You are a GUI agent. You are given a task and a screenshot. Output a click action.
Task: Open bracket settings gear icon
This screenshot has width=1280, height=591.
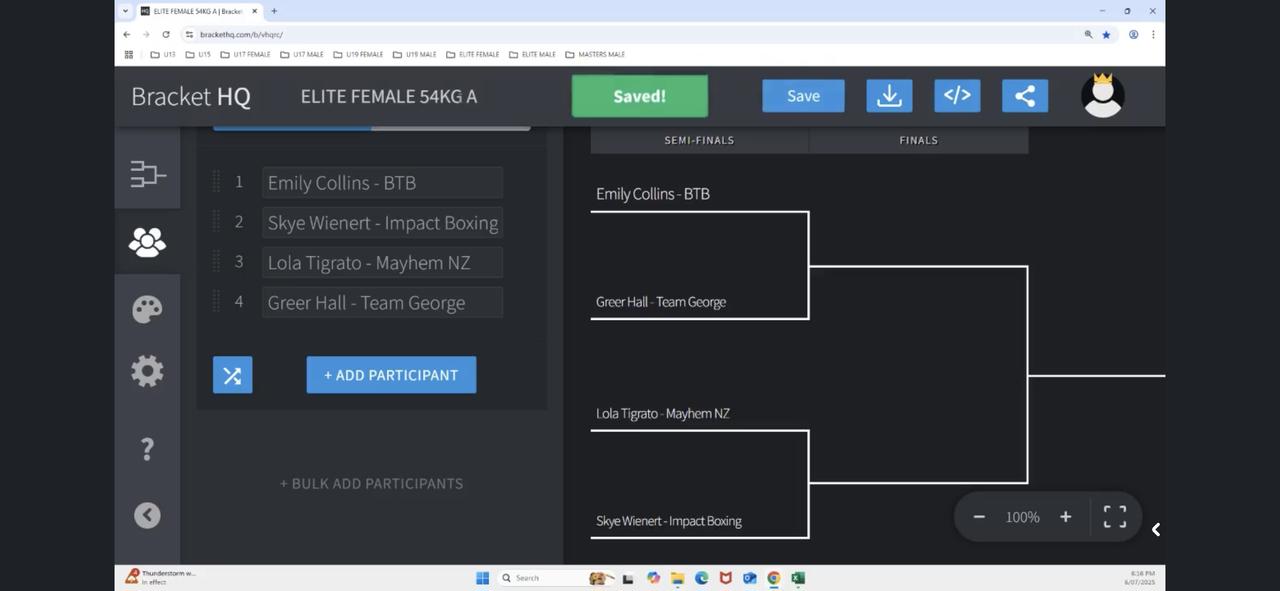147,371
